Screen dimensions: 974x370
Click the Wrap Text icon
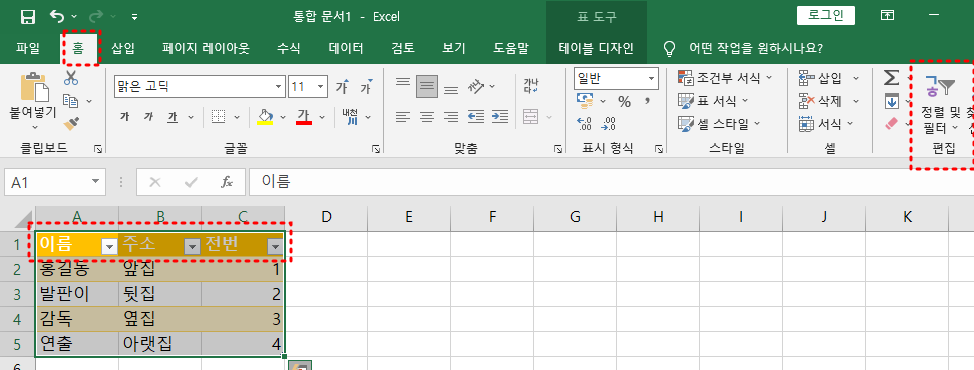pyautogui.click(x=531, y=86)
